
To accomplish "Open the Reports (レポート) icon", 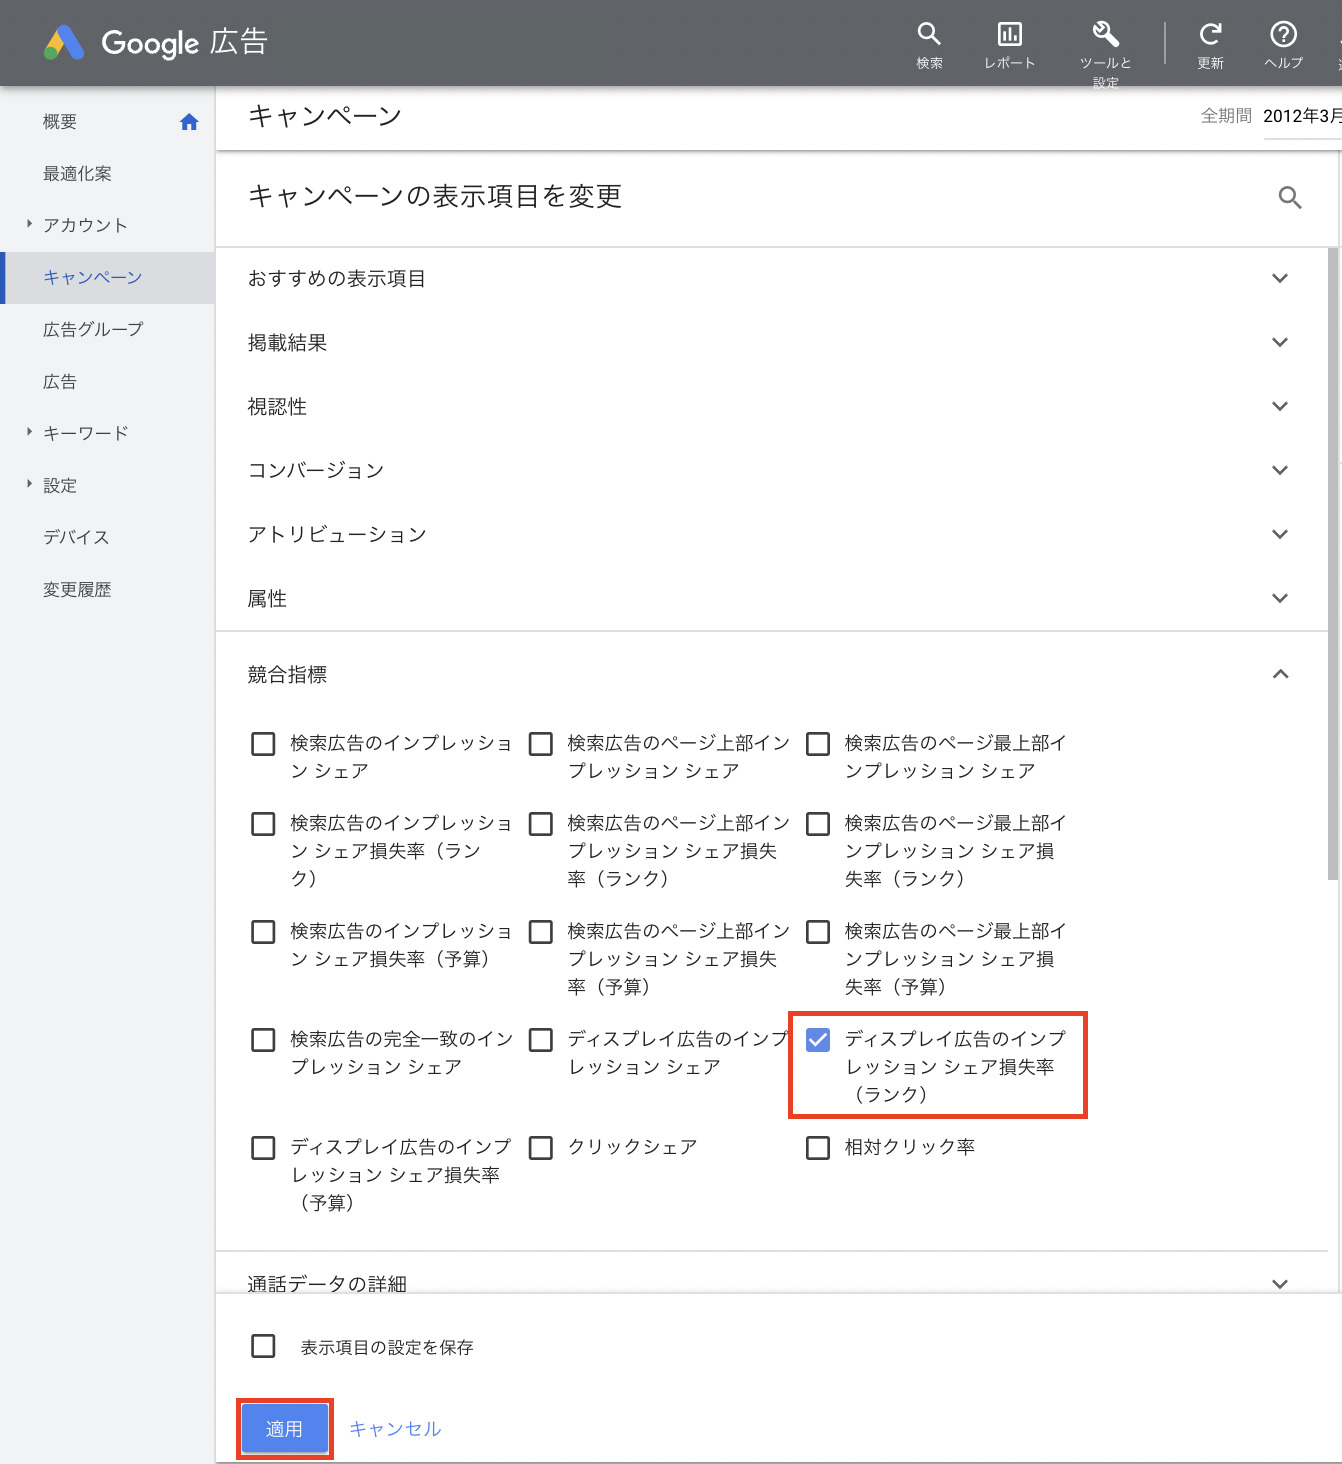I will click(1009, 35).
